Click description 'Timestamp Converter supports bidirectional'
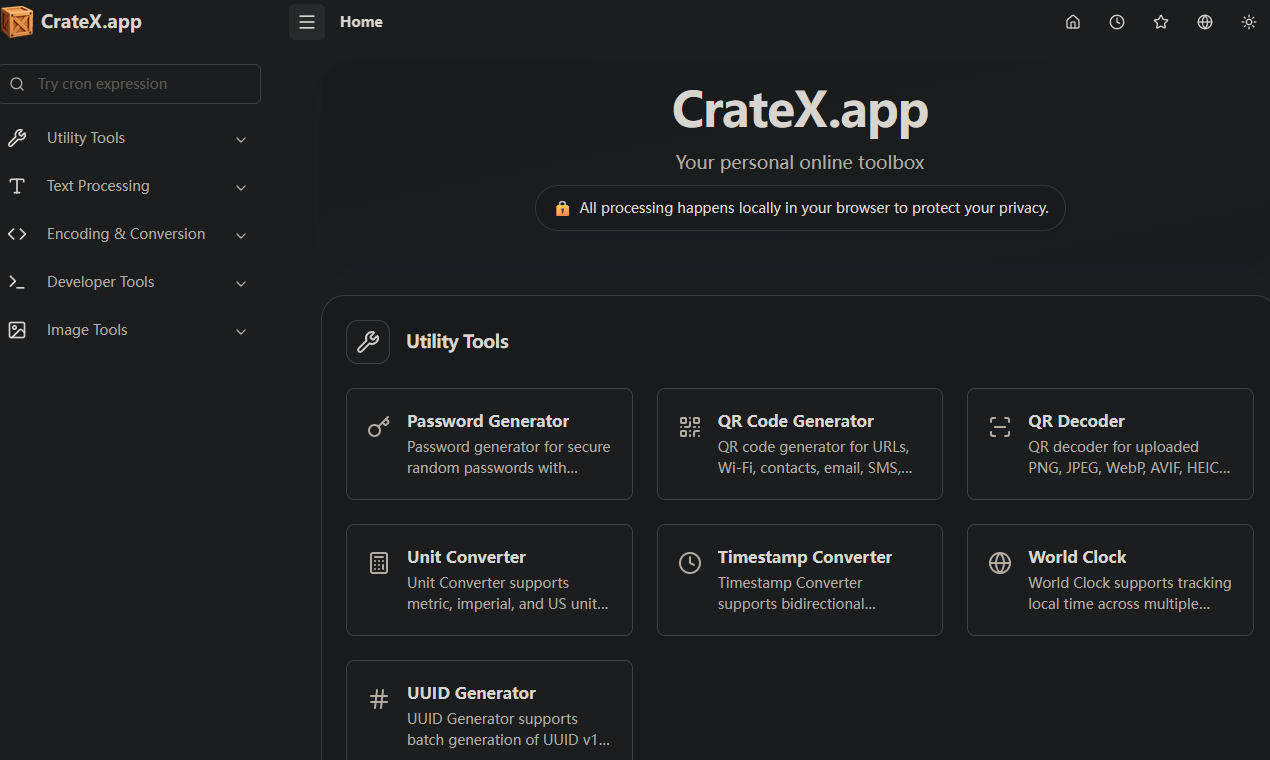This screenshot has width=1270, height=760. [x=797, y=593]
